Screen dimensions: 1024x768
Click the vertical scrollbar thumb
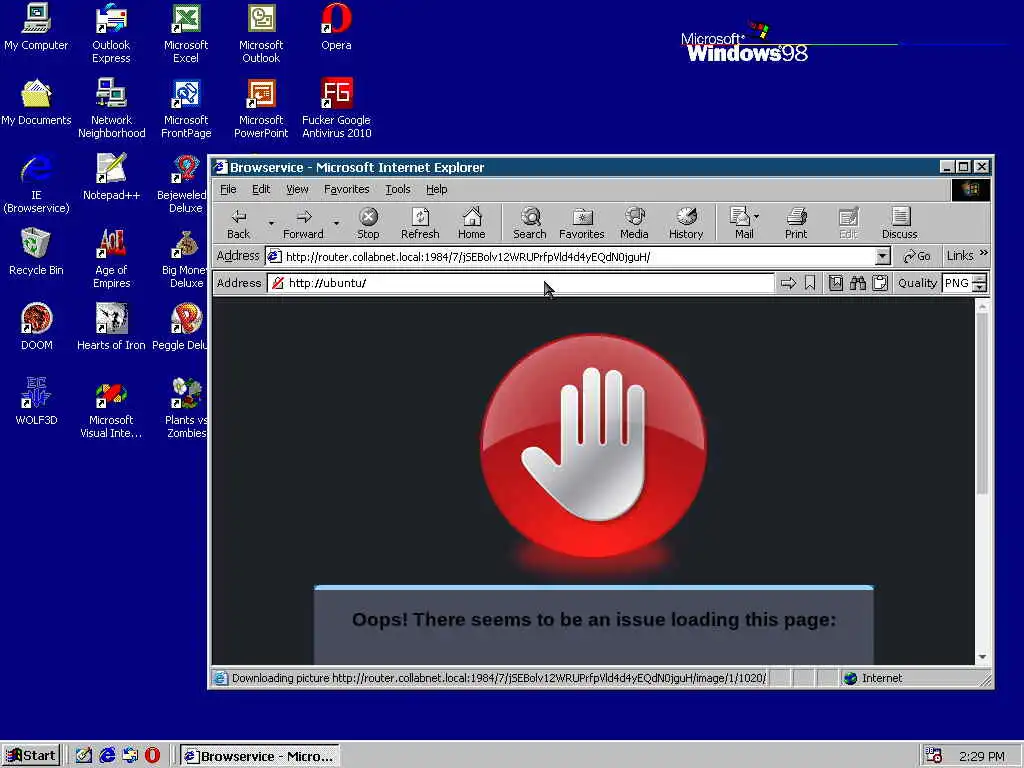[982, 404]
